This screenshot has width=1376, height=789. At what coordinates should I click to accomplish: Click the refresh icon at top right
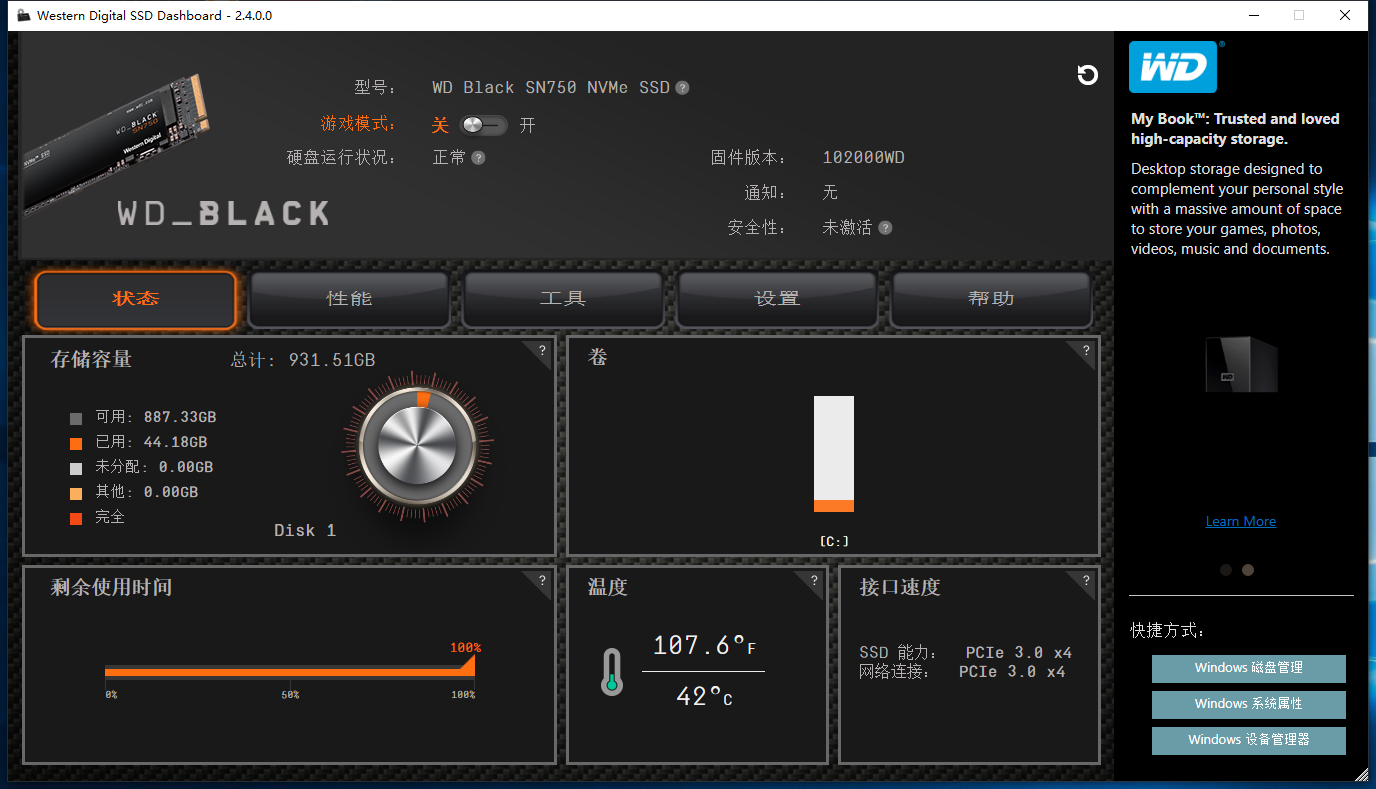[1088, 75]
